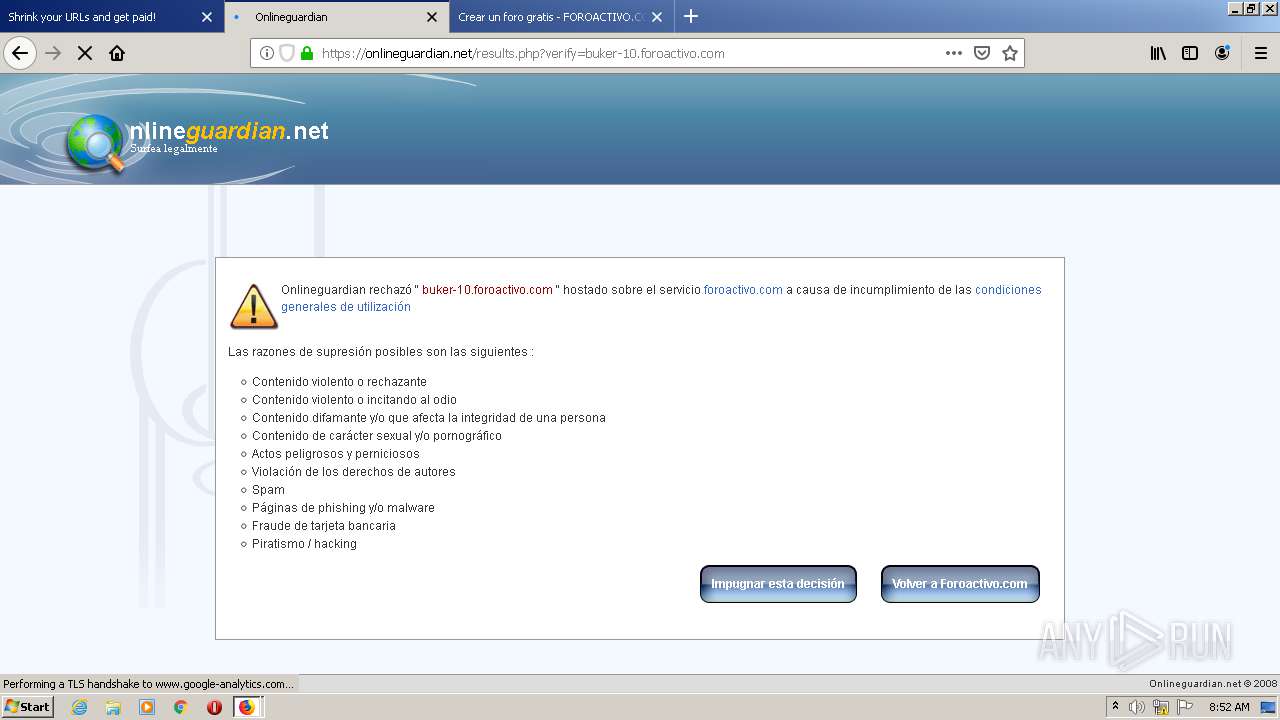The width and height of the screenshot is (1280, 720).
Task: Close the Shrink your URLs tab
Action: tap(207, 17)
